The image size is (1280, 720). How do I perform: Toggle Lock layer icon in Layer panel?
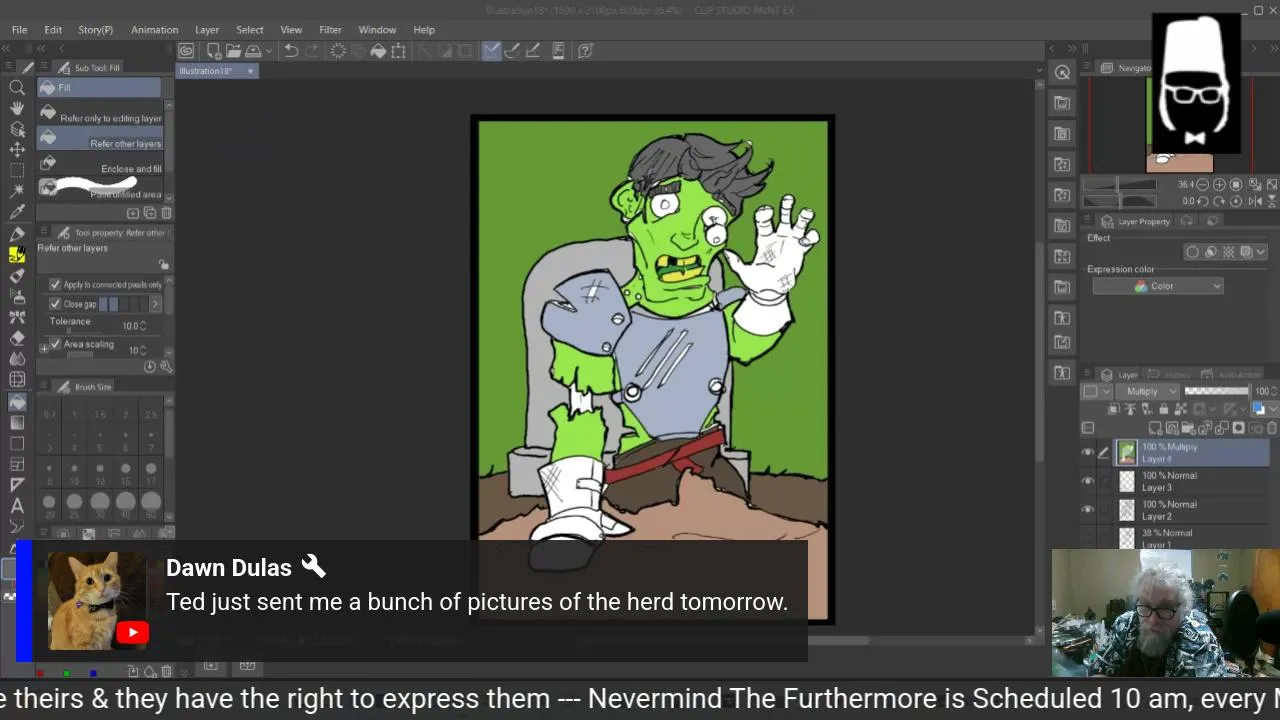point(1164,409)
